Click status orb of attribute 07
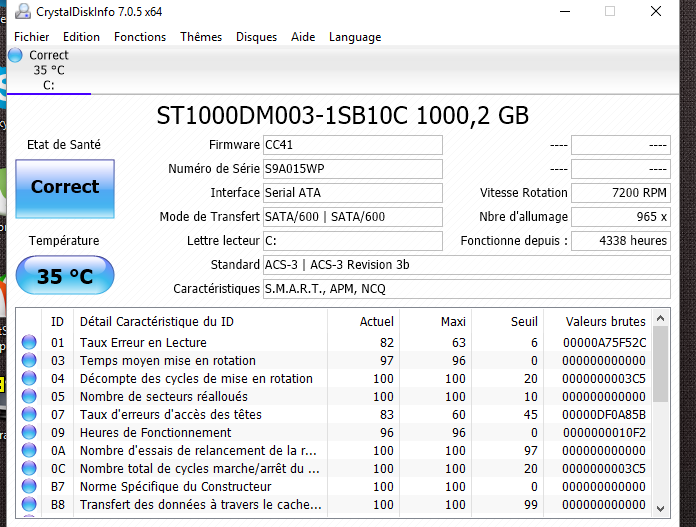The width and height of the screenshot is (696, 527). 29,414
